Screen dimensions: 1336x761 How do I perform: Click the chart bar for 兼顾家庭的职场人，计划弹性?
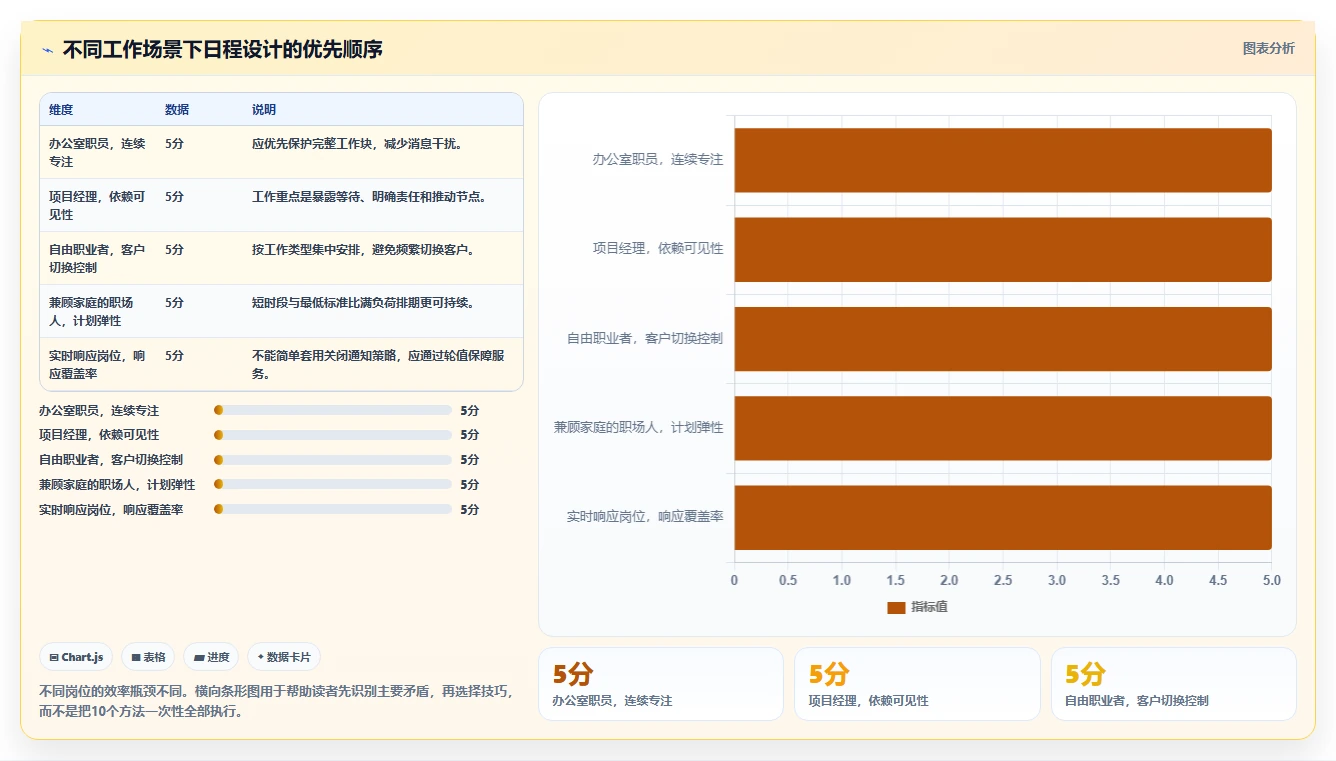point(1003,428)
